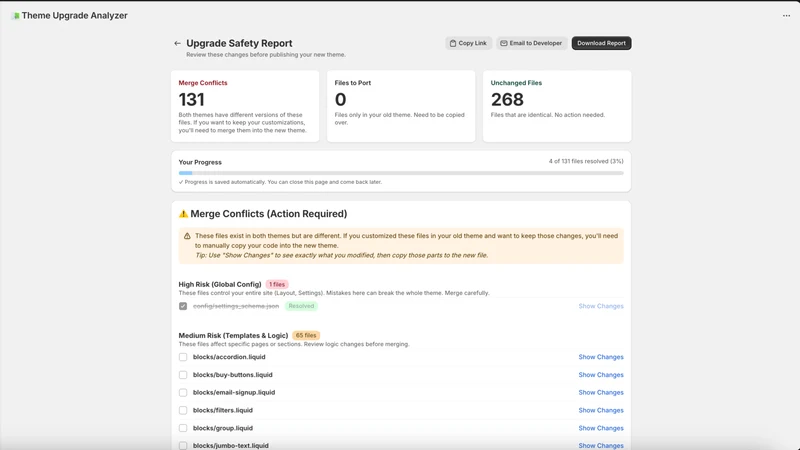Show changes for blocks/group.liquid
The image size is (800, 450).
(601, 428)
